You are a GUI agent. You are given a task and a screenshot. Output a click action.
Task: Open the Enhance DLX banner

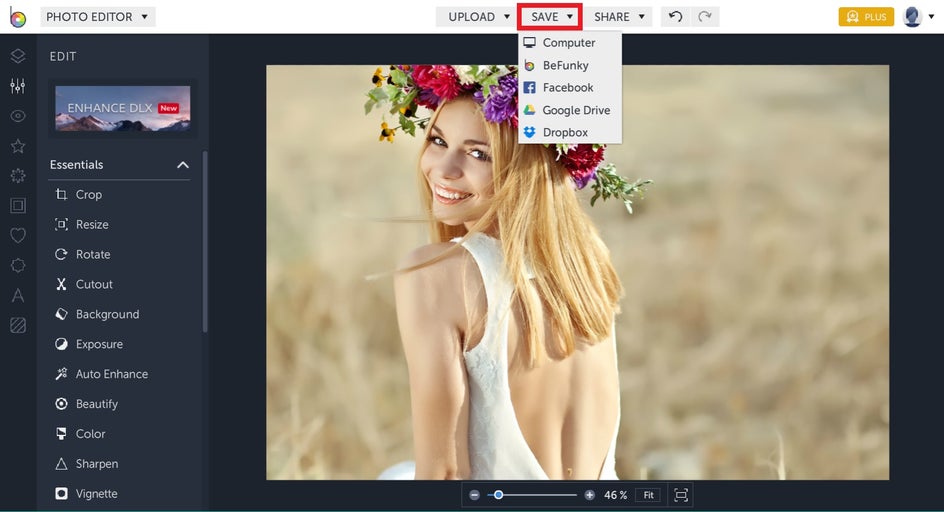click(x=123, y=108)
